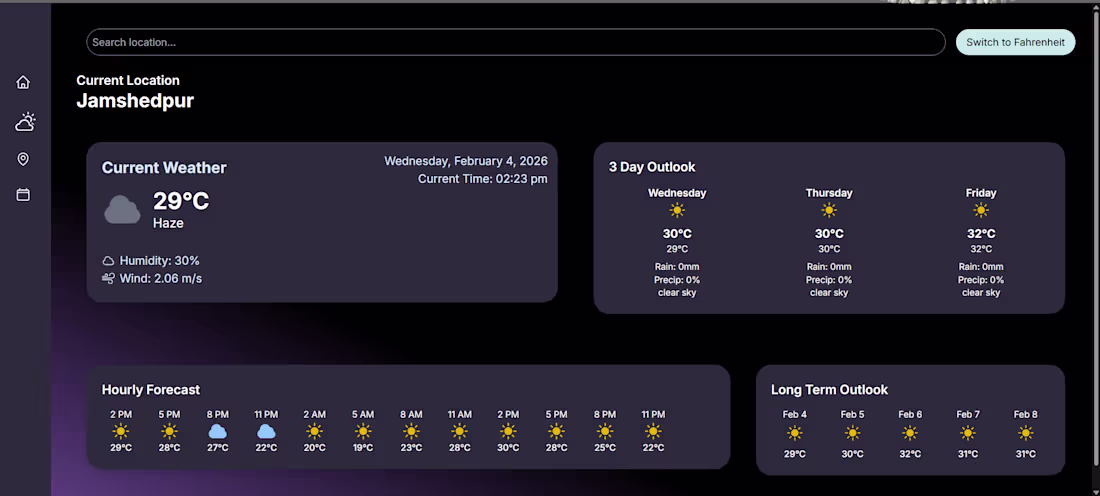1100x496 pixels.
Task: Click the 3 Day Outlook heading
Action: (652, 167)
